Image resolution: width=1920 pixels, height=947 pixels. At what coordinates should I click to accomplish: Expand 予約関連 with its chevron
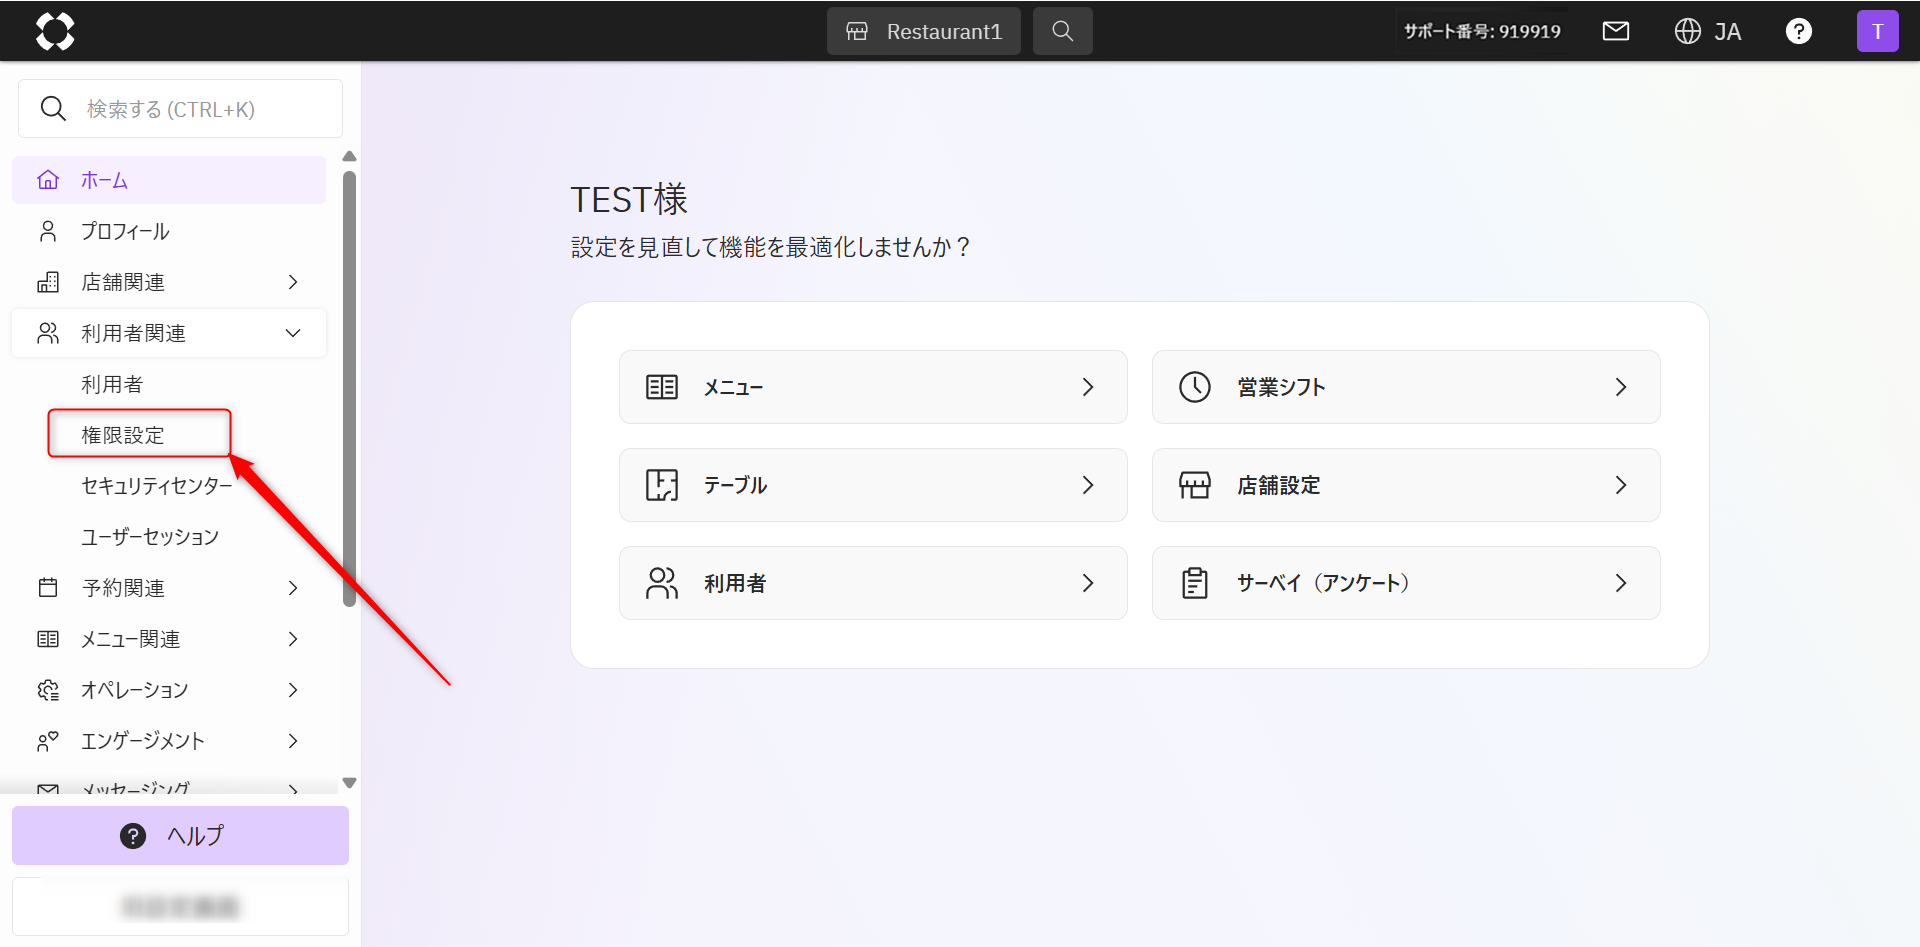coord(293,588)
